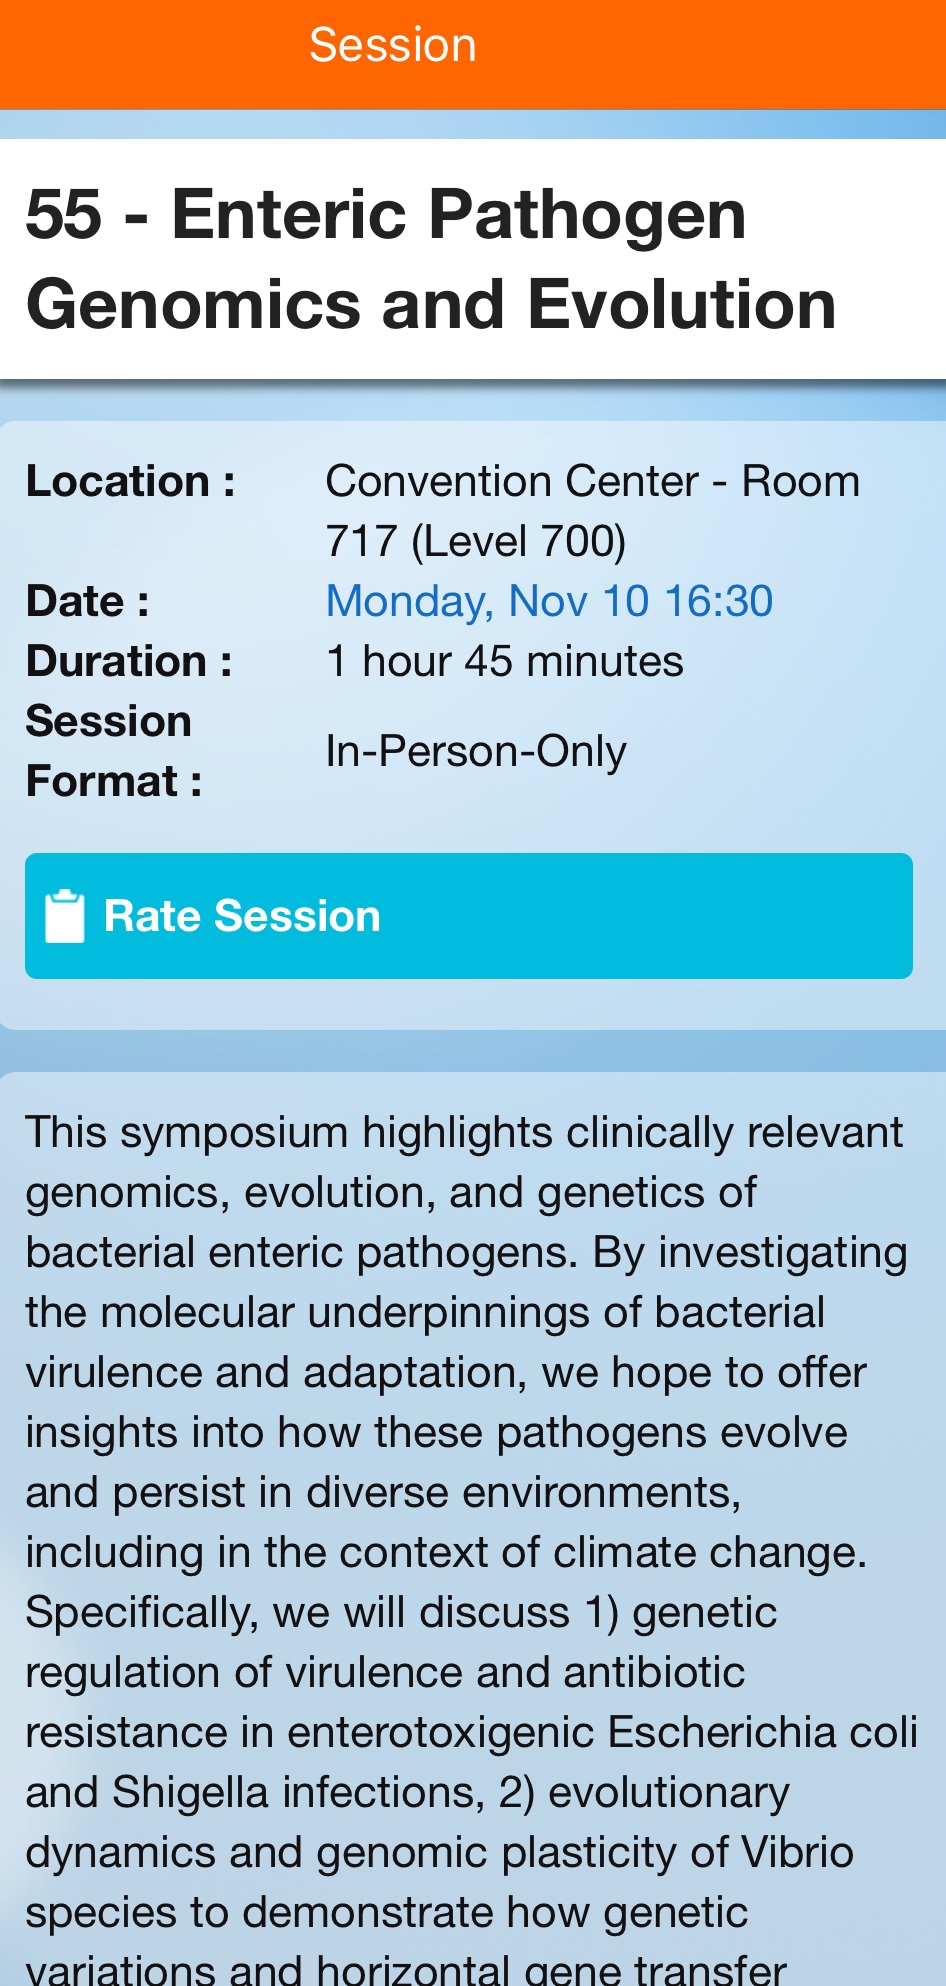Tap the In-Person-Only format value
The height and width of the screenshot is (1986, 946).
point(476,751)
